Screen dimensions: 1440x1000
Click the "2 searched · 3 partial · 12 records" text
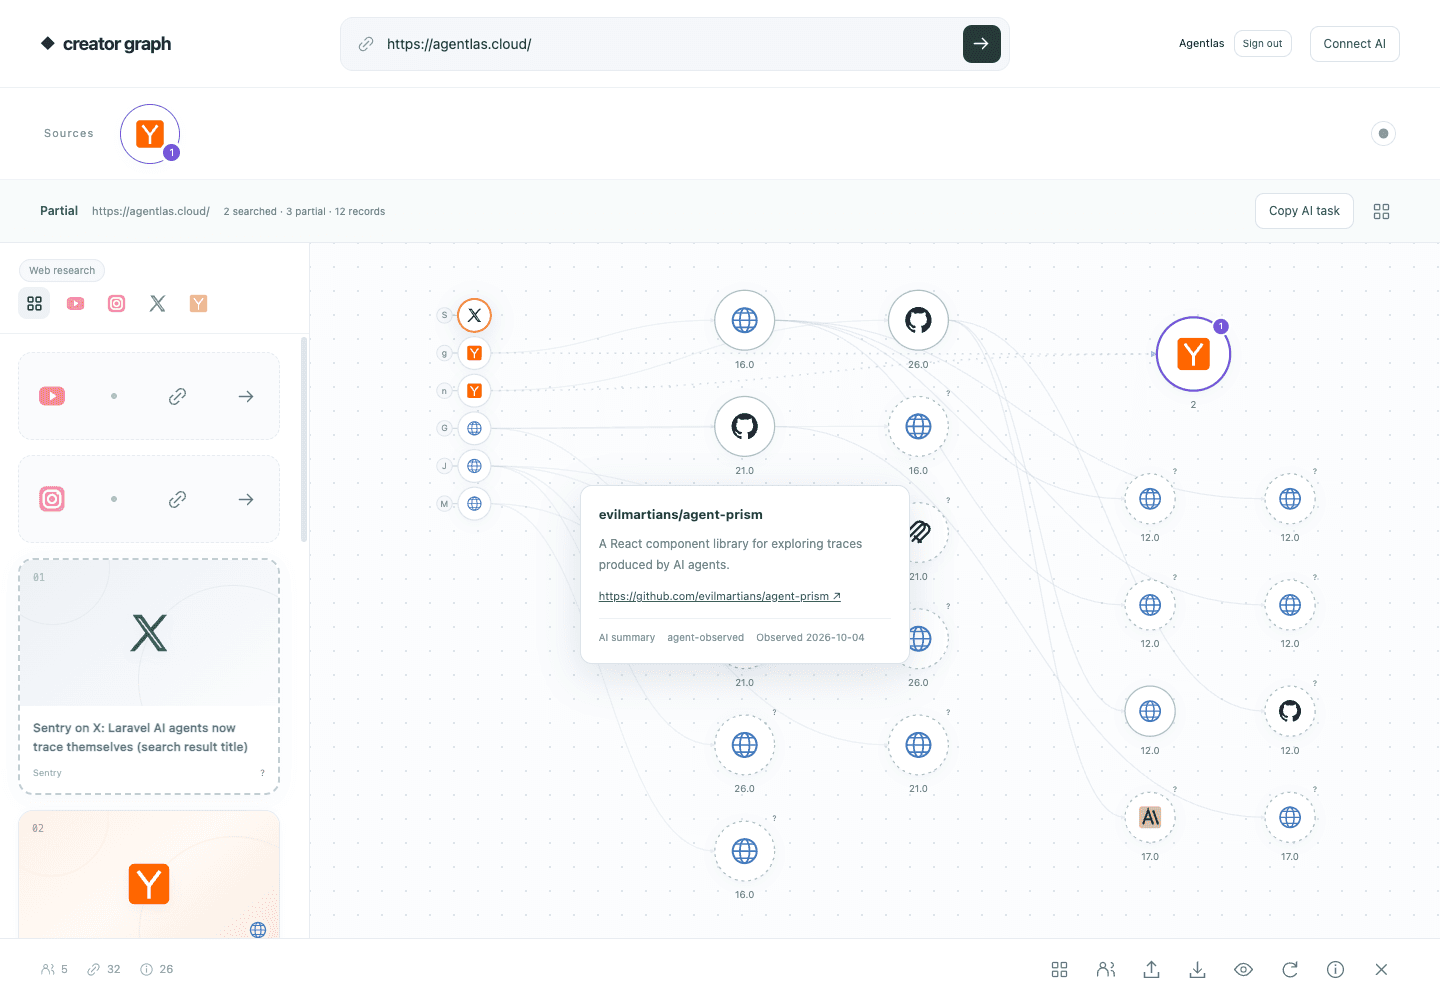tap(304, 212)
